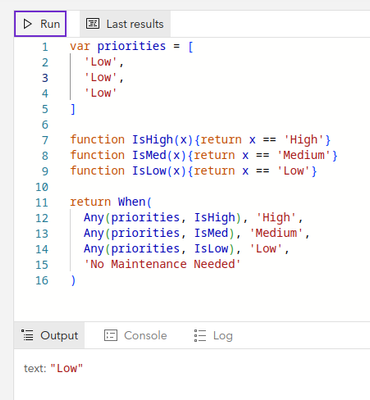
Task: Click the IsMed function definition line
Action: pos(204,155)
